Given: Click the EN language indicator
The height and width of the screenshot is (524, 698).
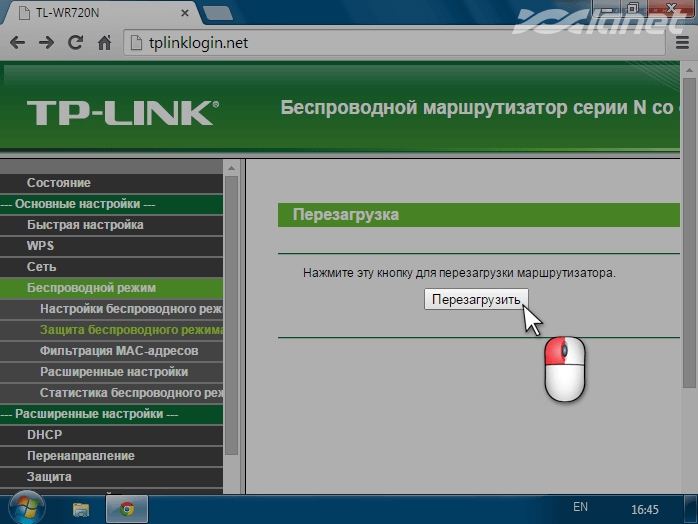Looking at the screenshot, I should [x=580, y=507].
